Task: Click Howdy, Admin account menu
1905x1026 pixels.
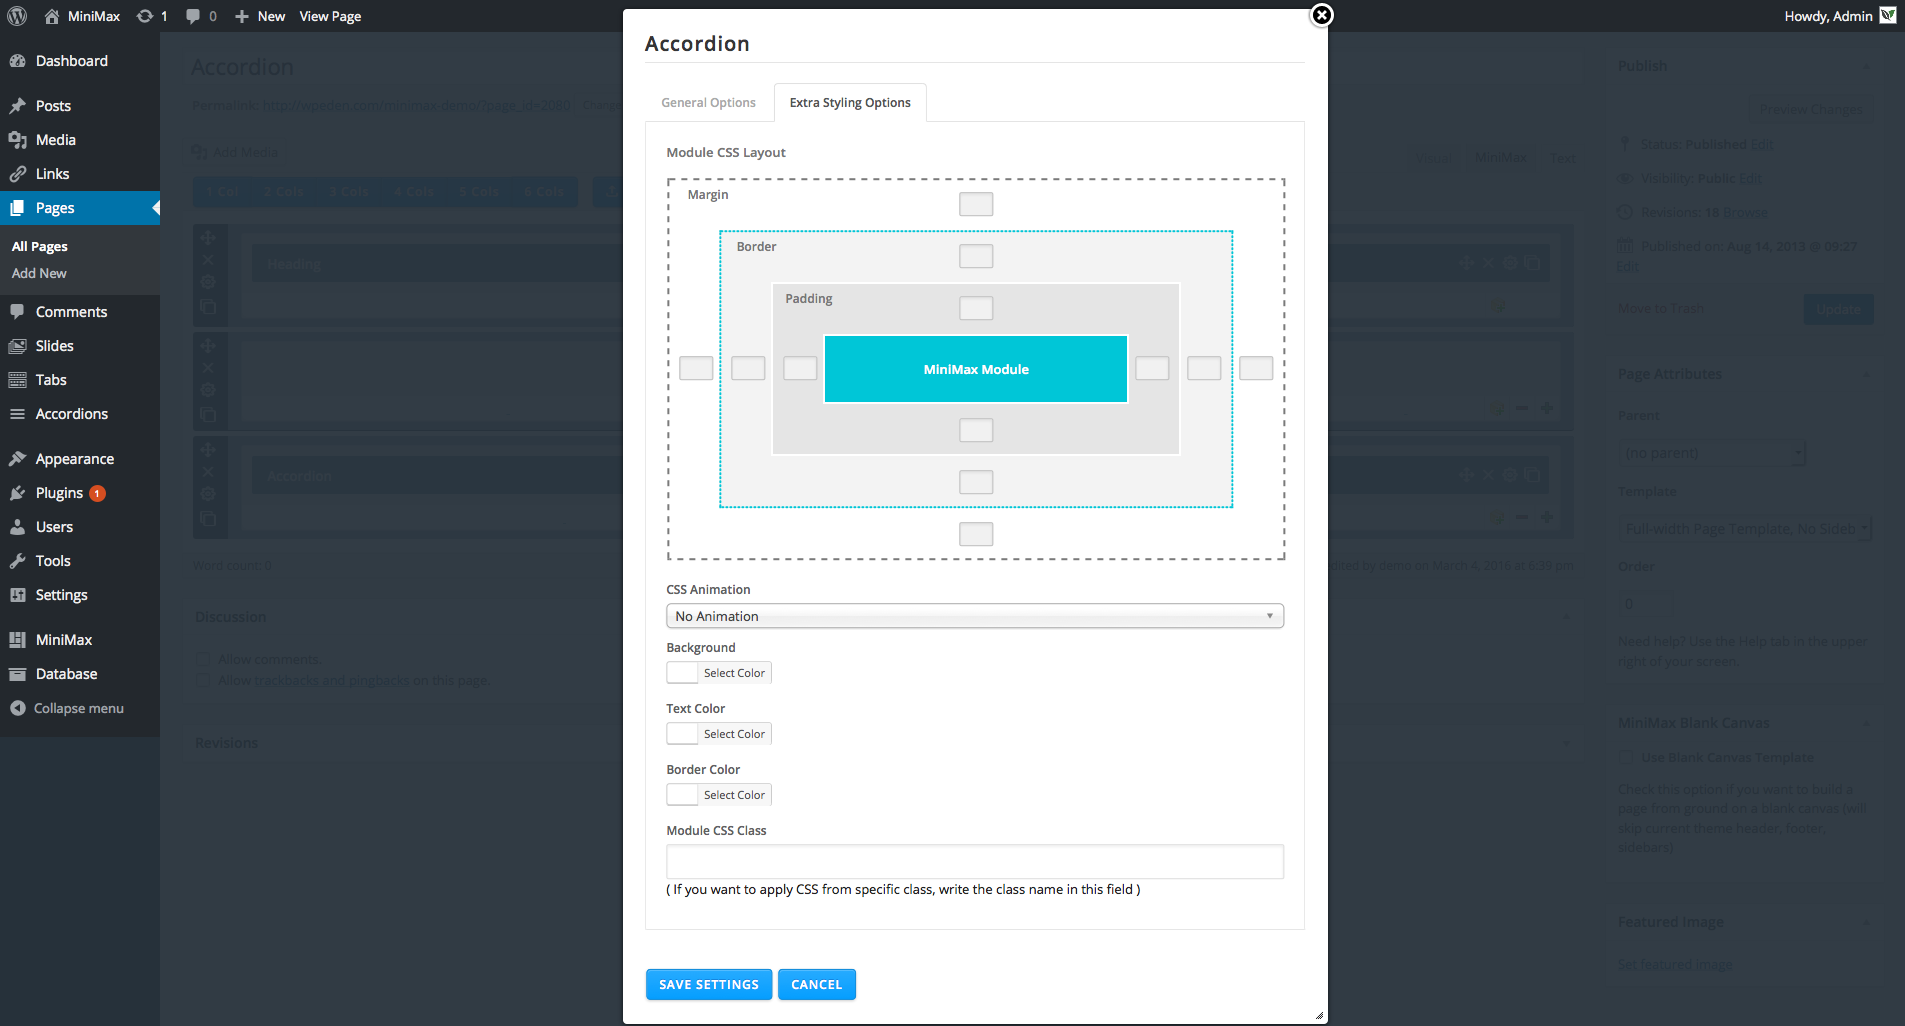Action: [x=1828, y=16]
